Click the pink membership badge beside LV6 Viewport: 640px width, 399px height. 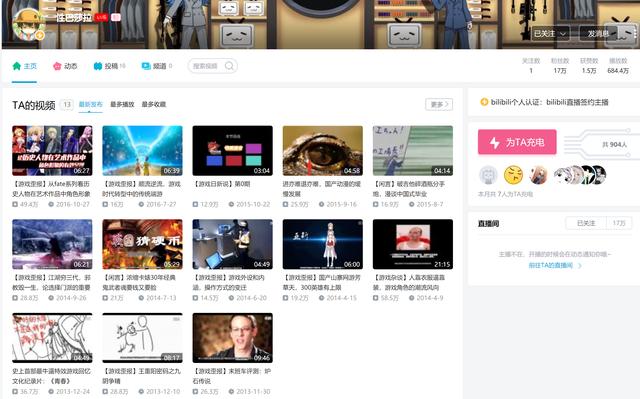116,18
